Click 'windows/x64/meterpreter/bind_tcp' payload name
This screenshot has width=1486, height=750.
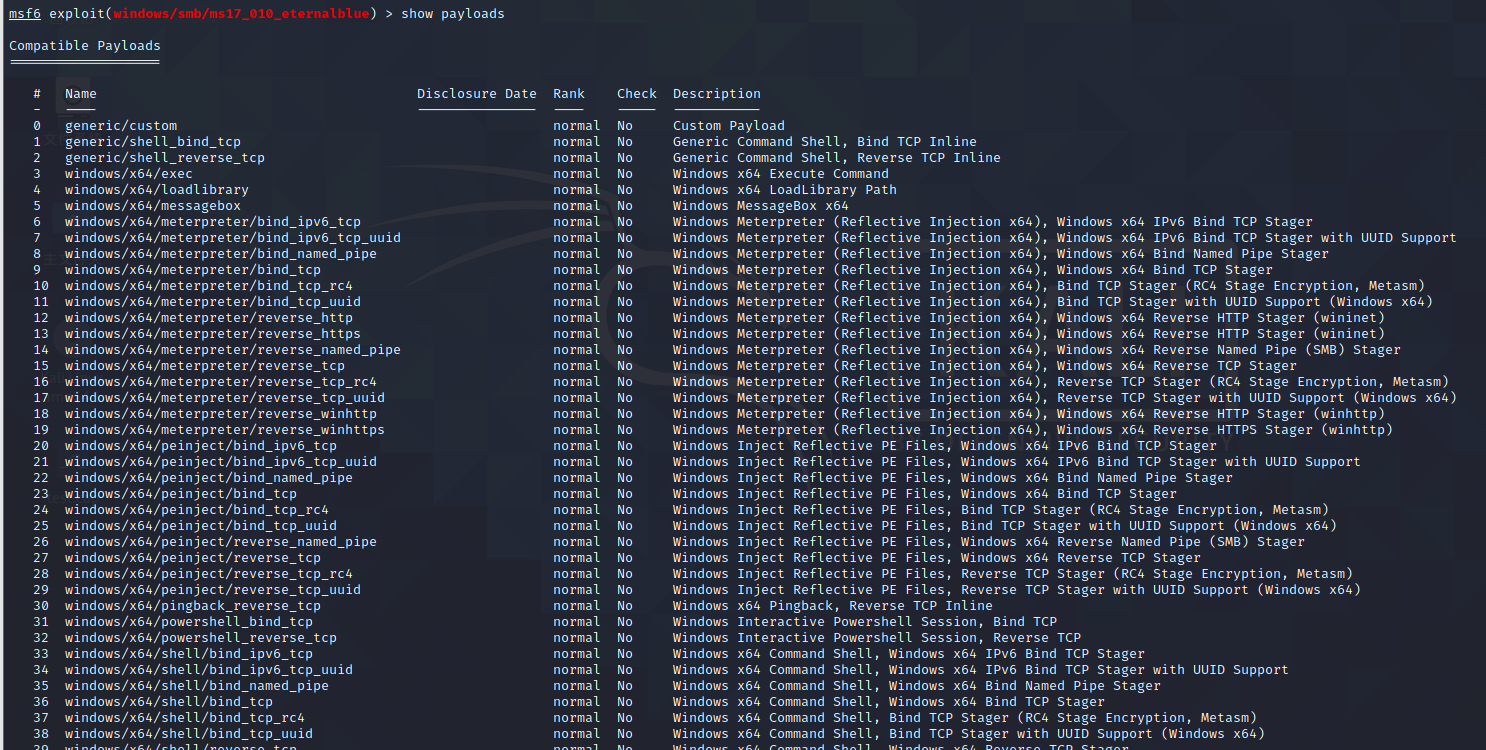[193, 270]
